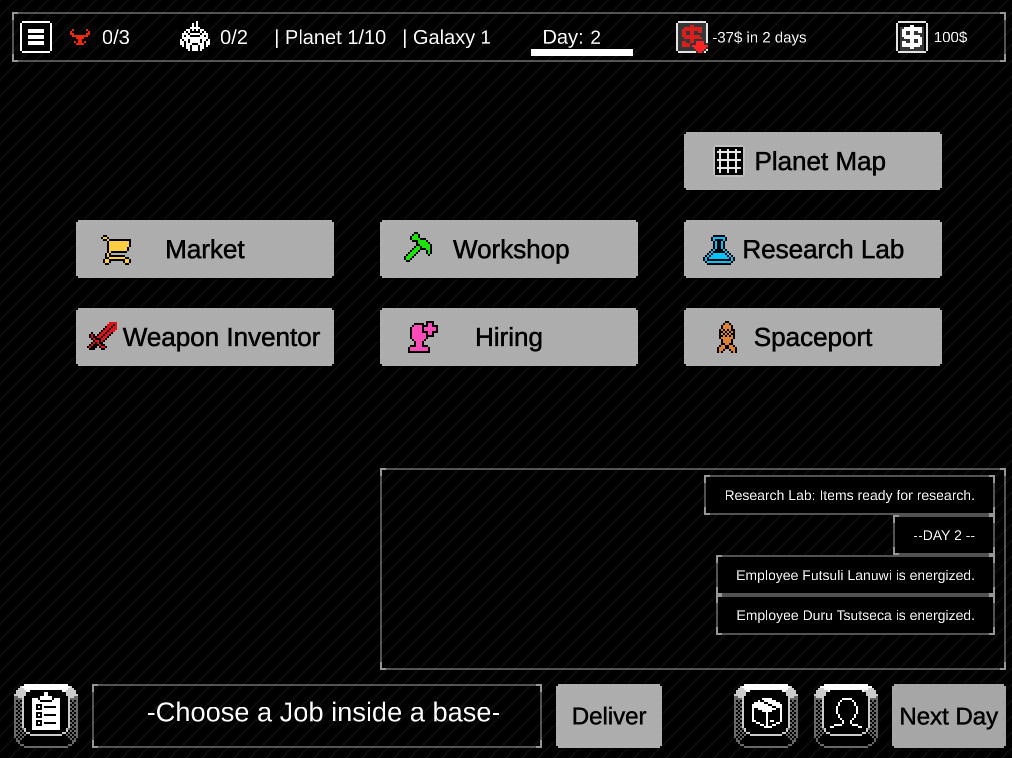Open the hamburger menu icon
Viewport: 1012px width, 758px height.
36,38
